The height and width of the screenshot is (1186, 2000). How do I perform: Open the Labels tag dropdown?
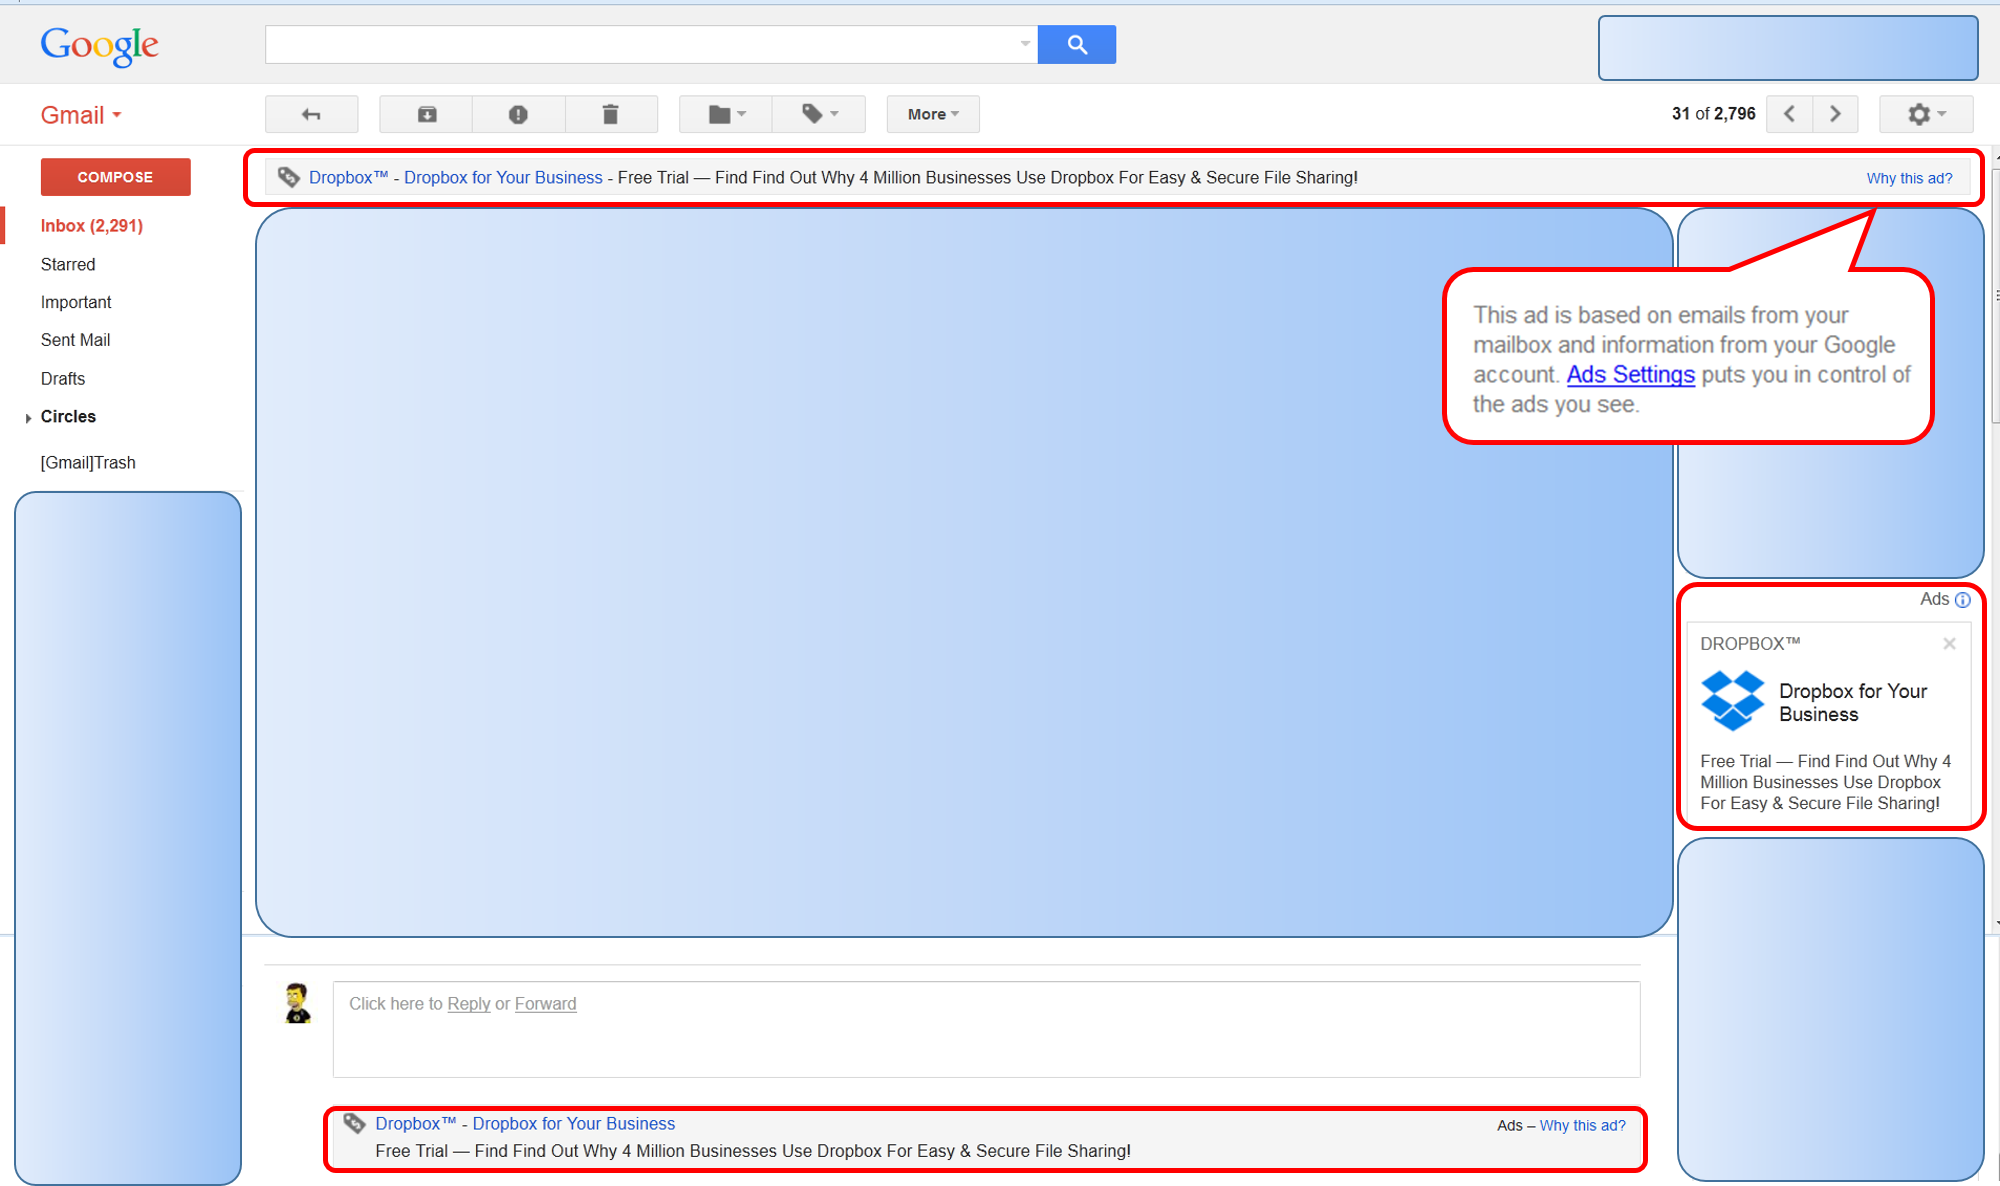pos(819,114)
